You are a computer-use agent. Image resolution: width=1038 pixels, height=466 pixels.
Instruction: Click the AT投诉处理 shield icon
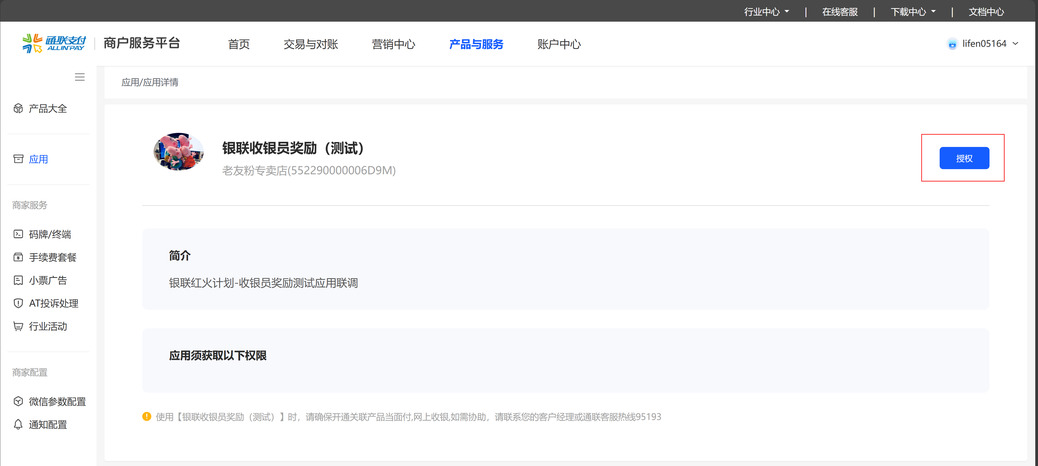[x=19, y=304]
